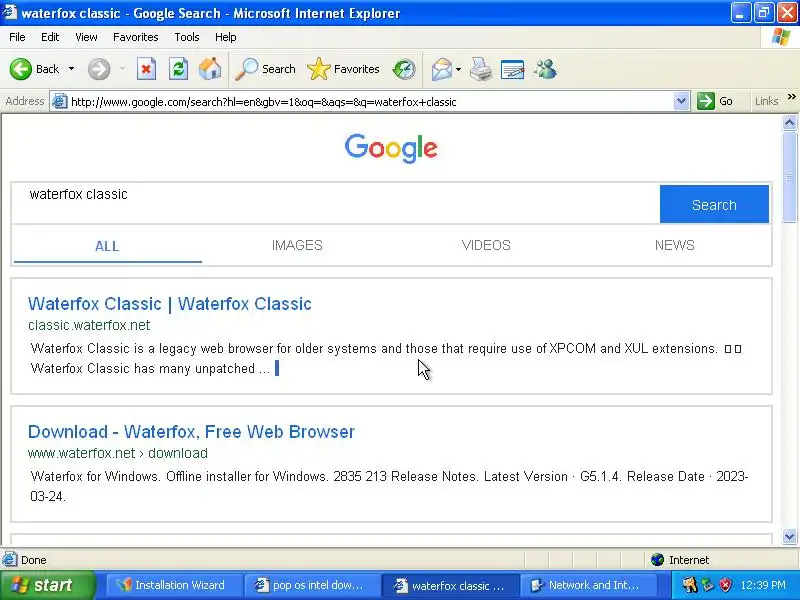Click the green Go arrow button
Screen dimensions: 800x600
pos(714,101)
